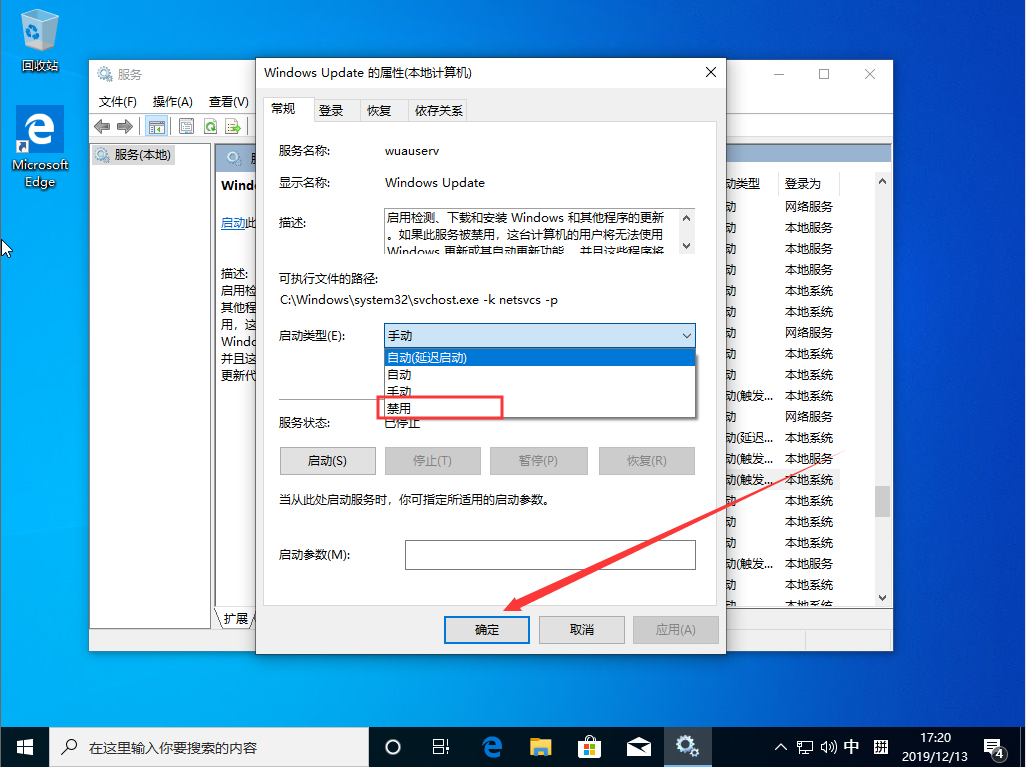
Task: Click the Back arrow in the Services toolbar
Action: coord(101,126)
